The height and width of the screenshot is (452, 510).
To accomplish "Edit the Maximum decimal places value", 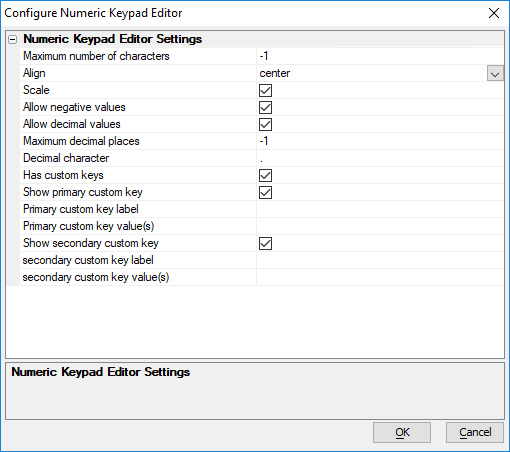I will pos(380,141).
